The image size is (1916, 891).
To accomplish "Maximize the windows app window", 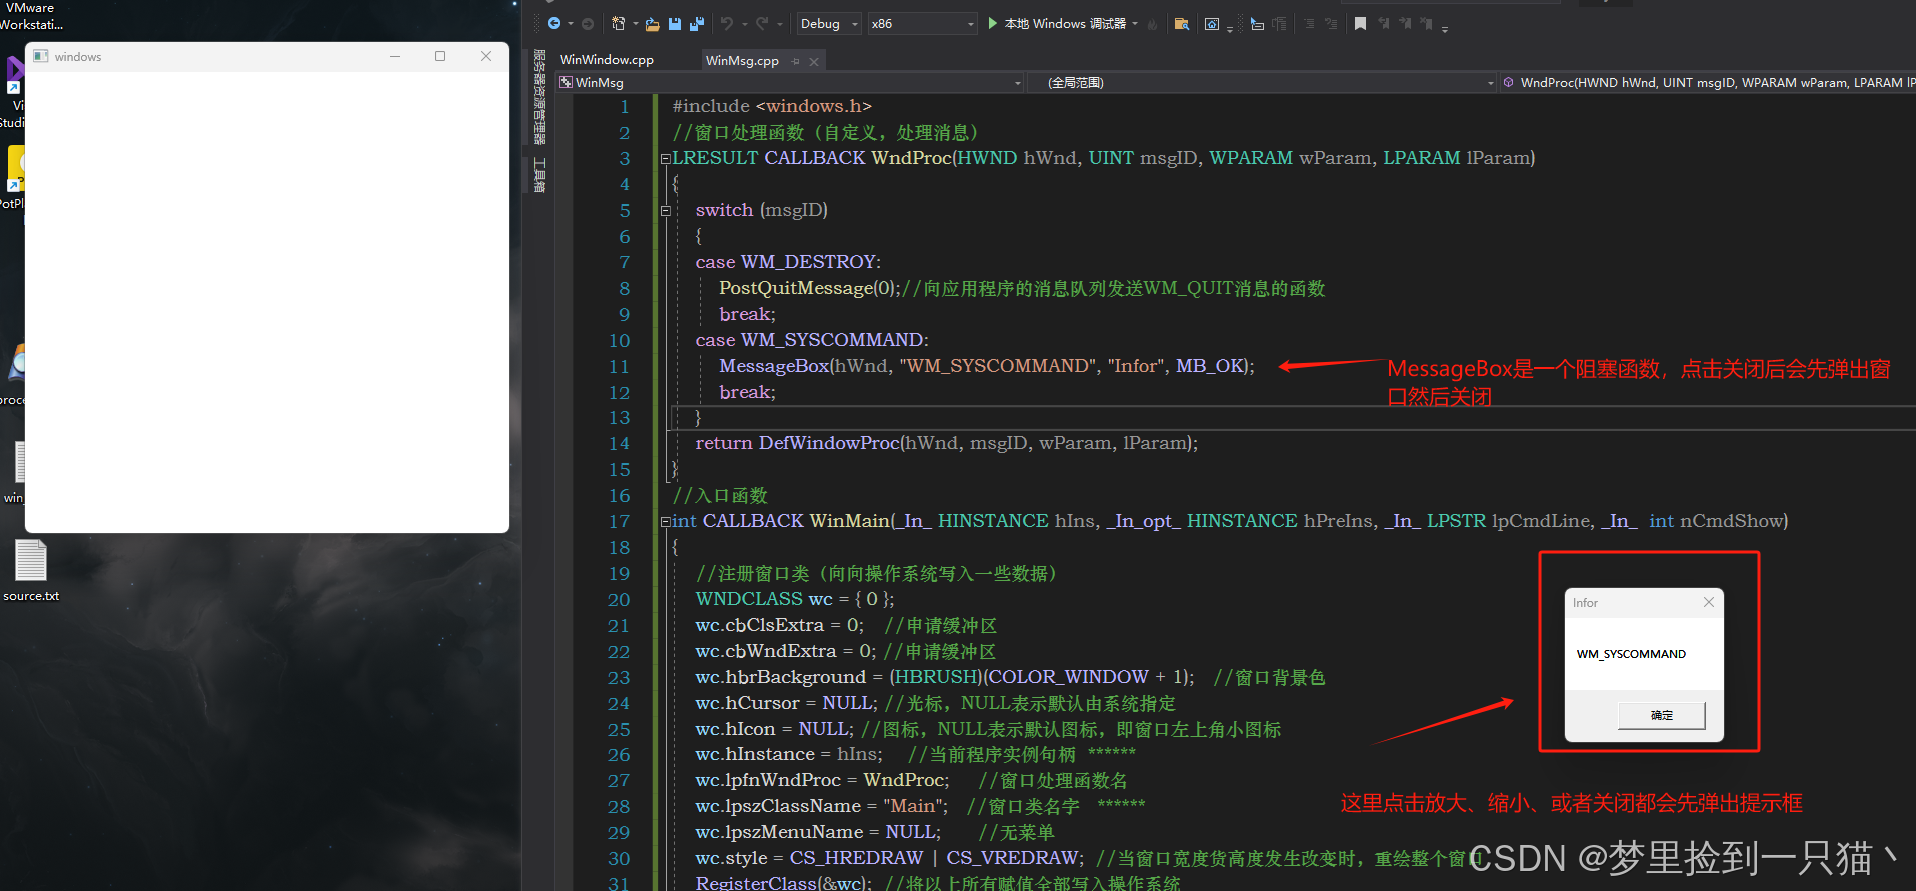I will [440, 56].
